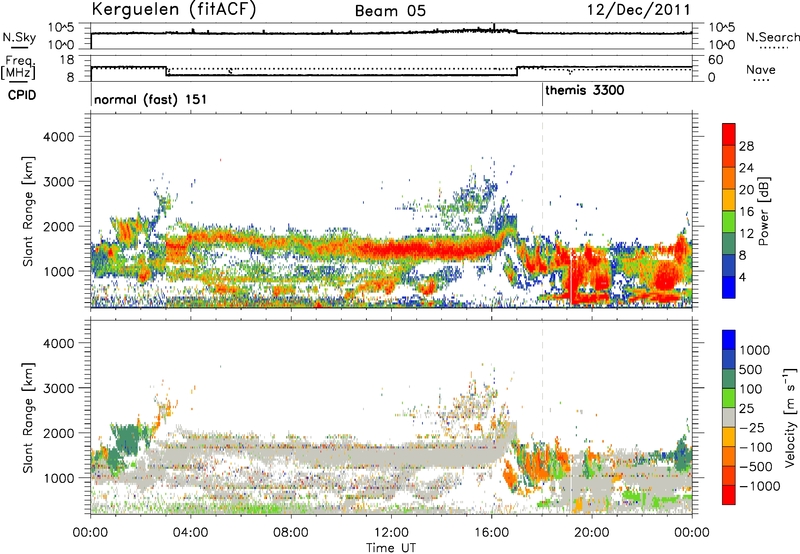Click the left '10^5' noise axis tick
Screen dimensions: 800x554
pyautogui.click(x=61, y=27)
